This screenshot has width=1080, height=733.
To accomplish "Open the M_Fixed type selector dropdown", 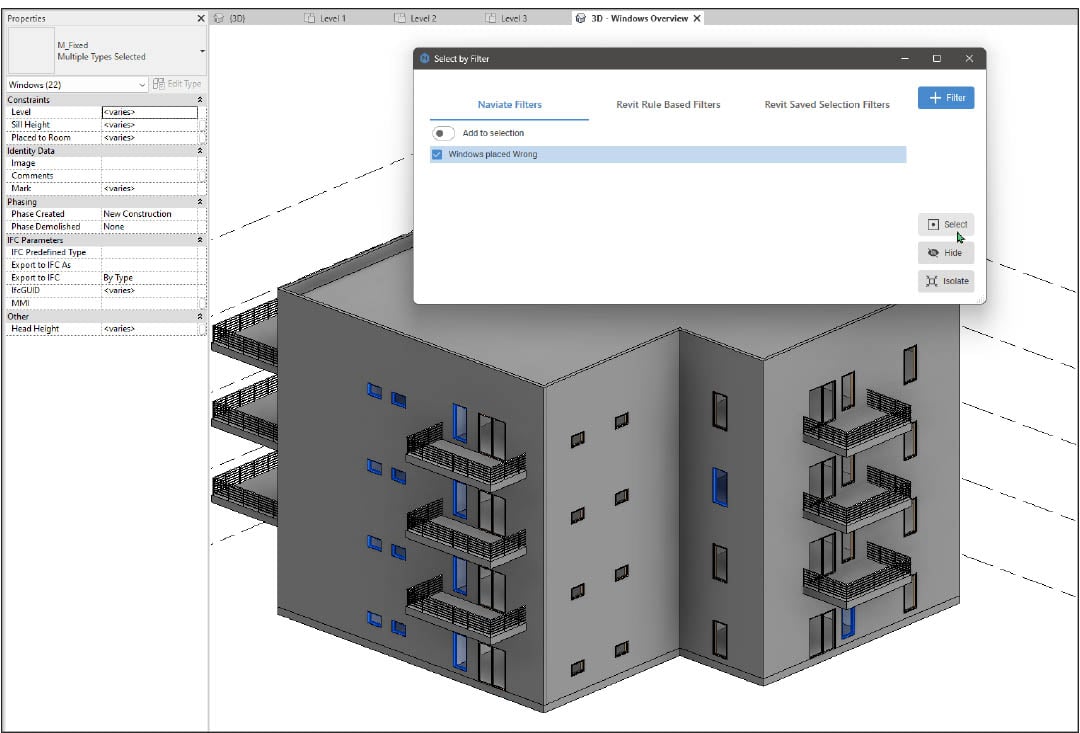I will pos(202,50).
